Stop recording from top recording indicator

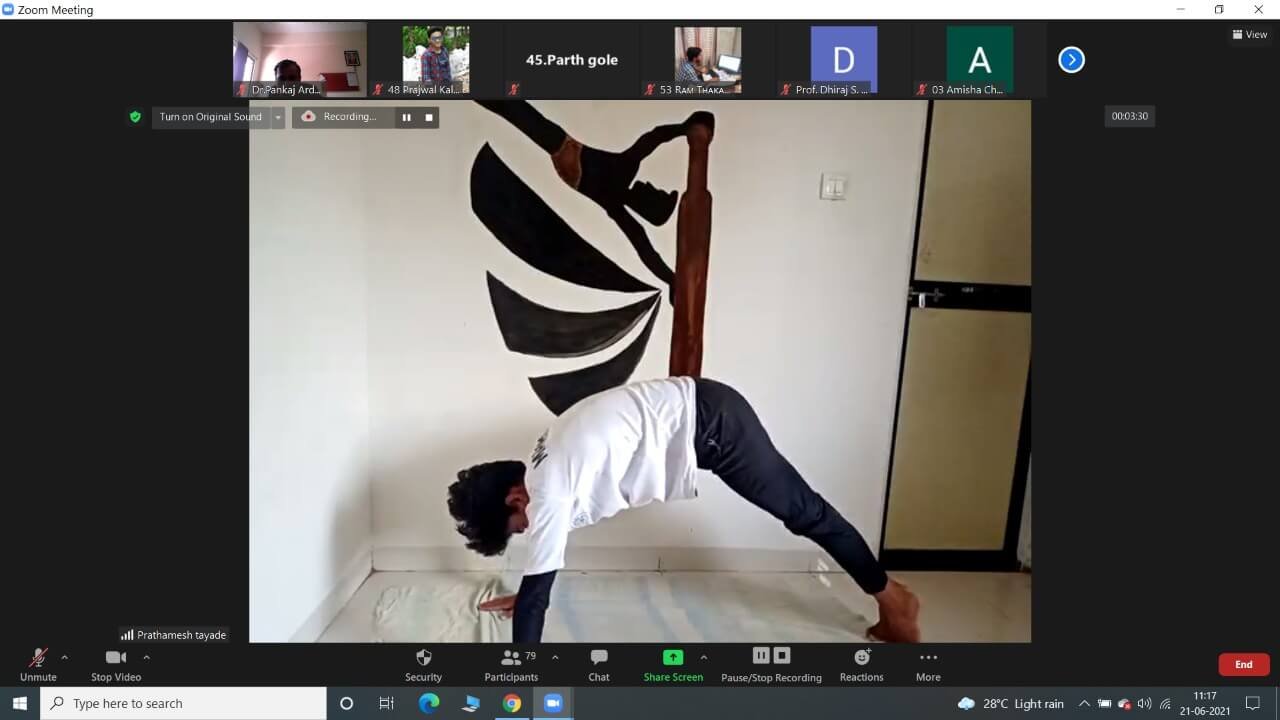pyautogui.click(x=429, y=117)
